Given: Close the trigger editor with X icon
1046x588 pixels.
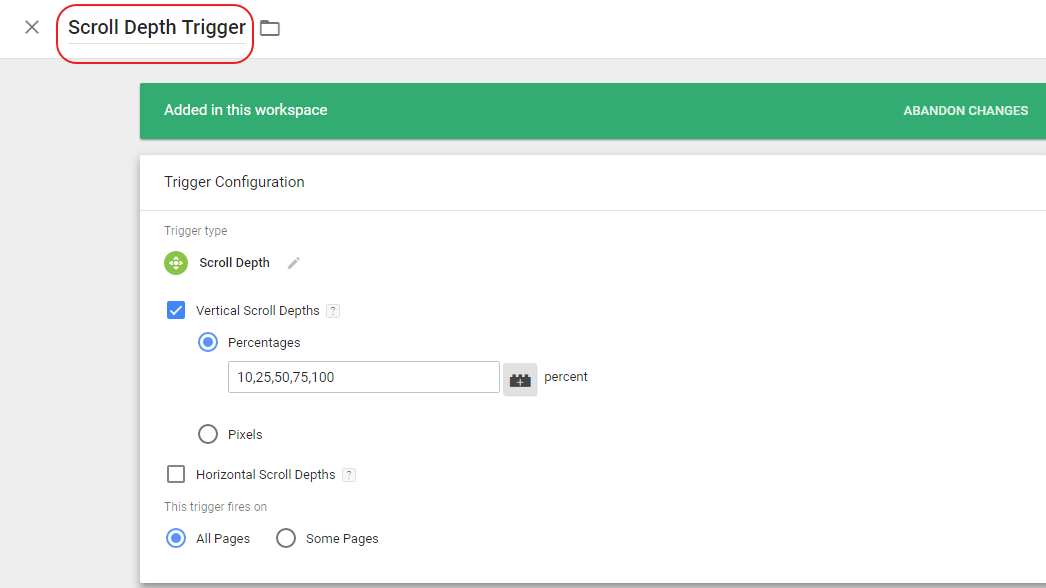Looking at the screenshot, I should 31,27.
